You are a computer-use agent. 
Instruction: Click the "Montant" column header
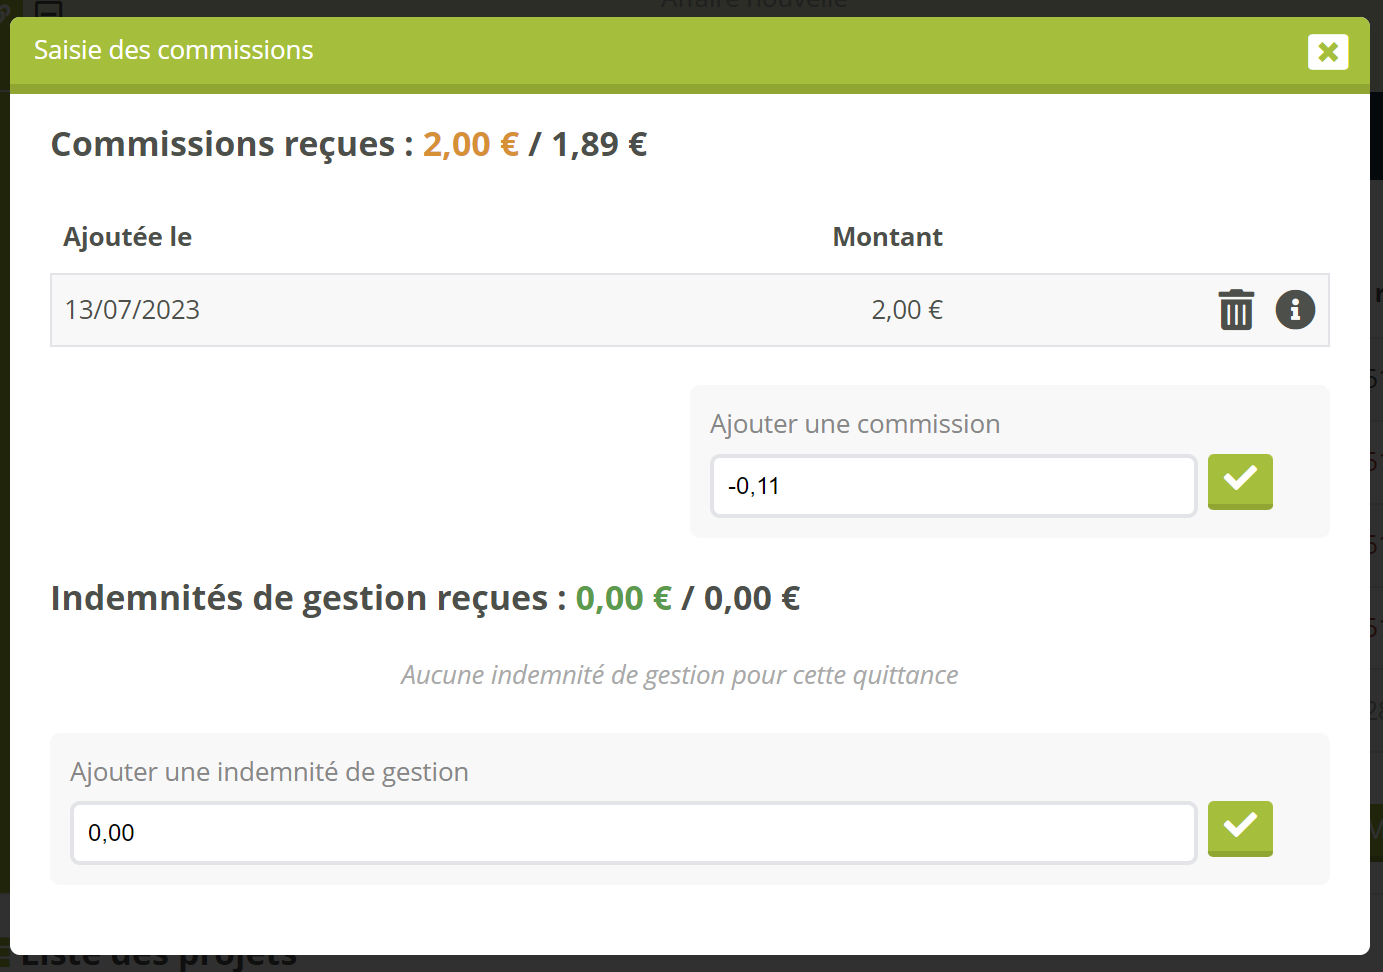coord(887,237)
